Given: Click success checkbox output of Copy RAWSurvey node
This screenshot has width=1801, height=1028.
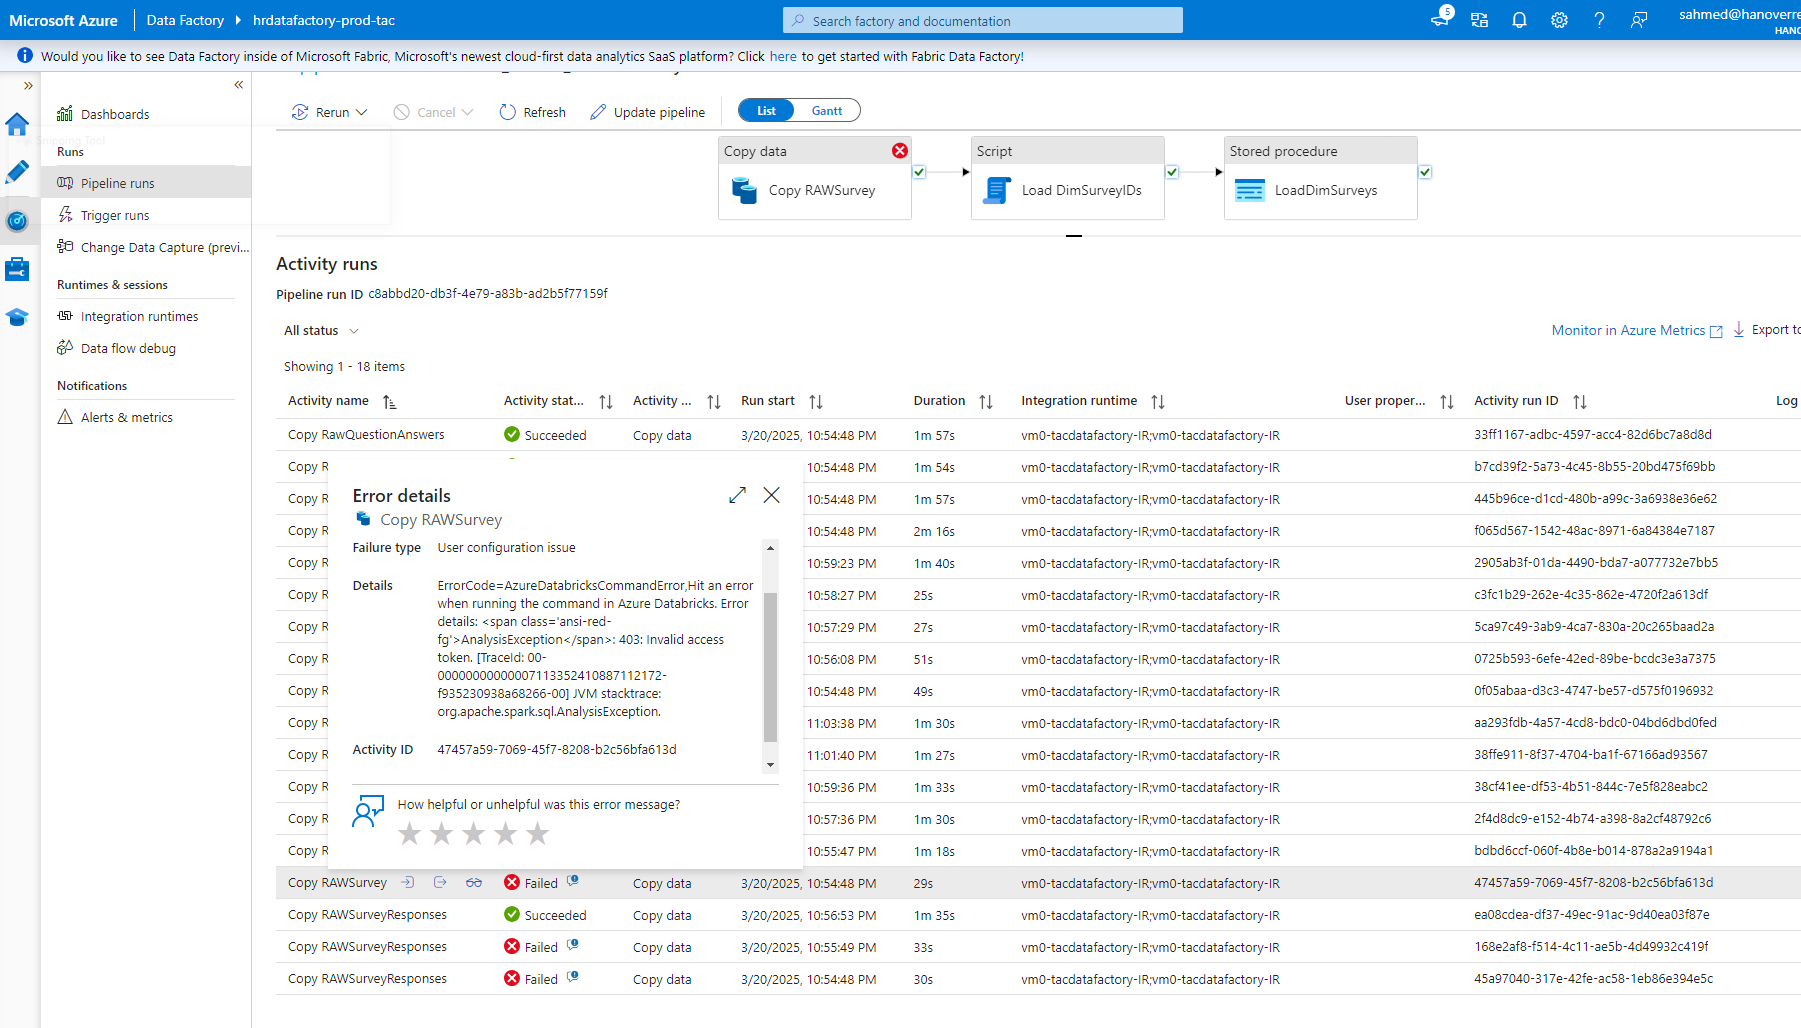Looking at the screenshot, I should pyautogui.click(x=919, y=172).
